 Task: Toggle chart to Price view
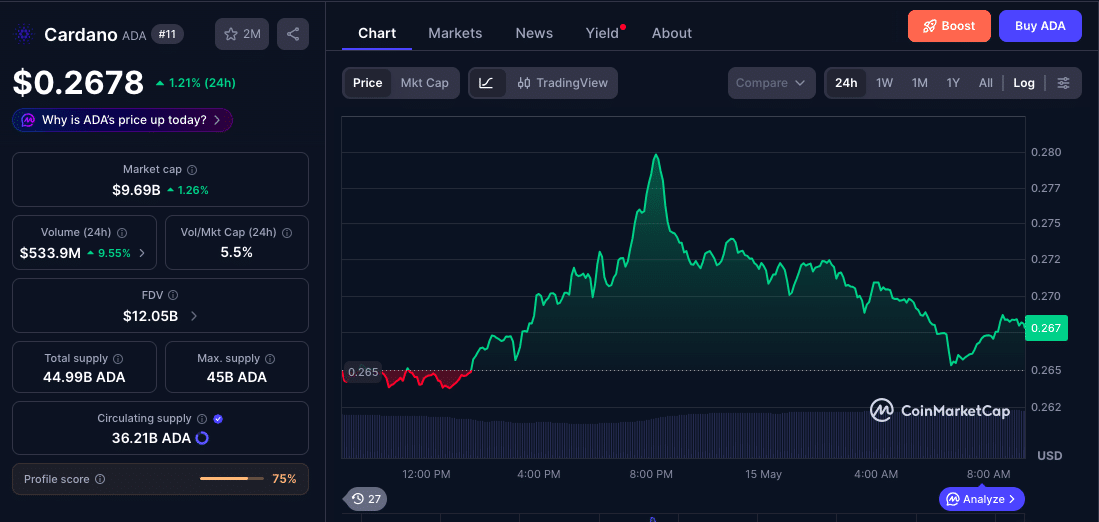pyautogui.click(x=367, y=83)
